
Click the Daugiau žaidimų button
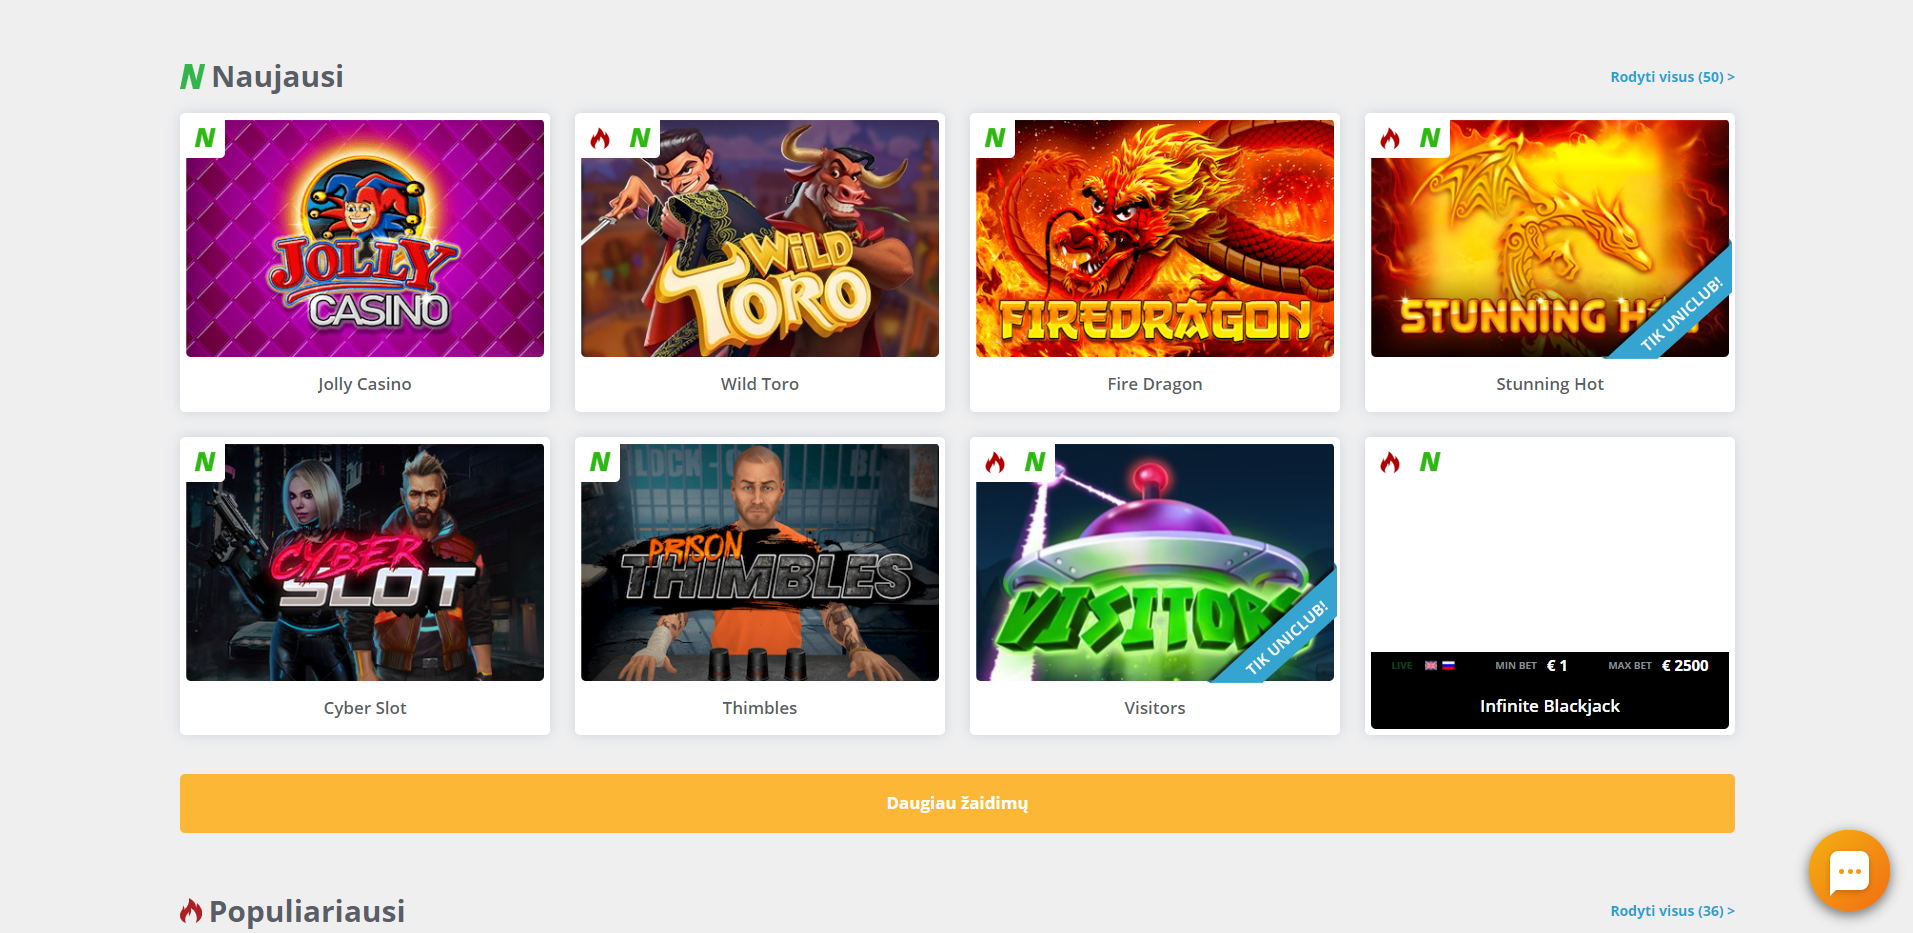(x=957, y=803)
